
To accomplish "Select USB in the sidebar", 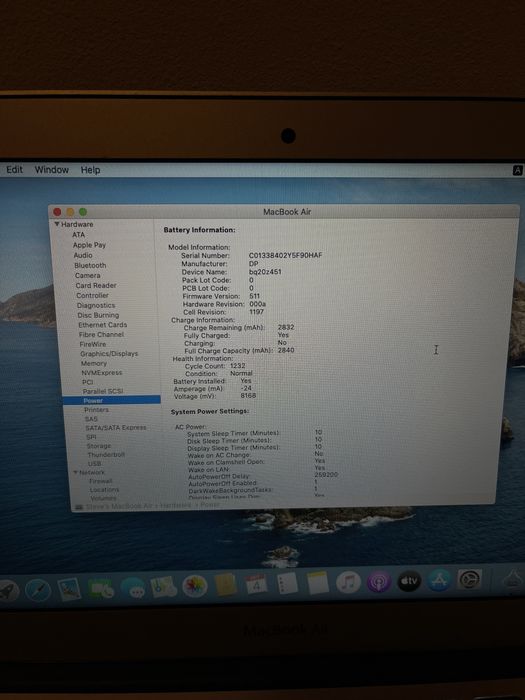I will click(x=95, y=464).
